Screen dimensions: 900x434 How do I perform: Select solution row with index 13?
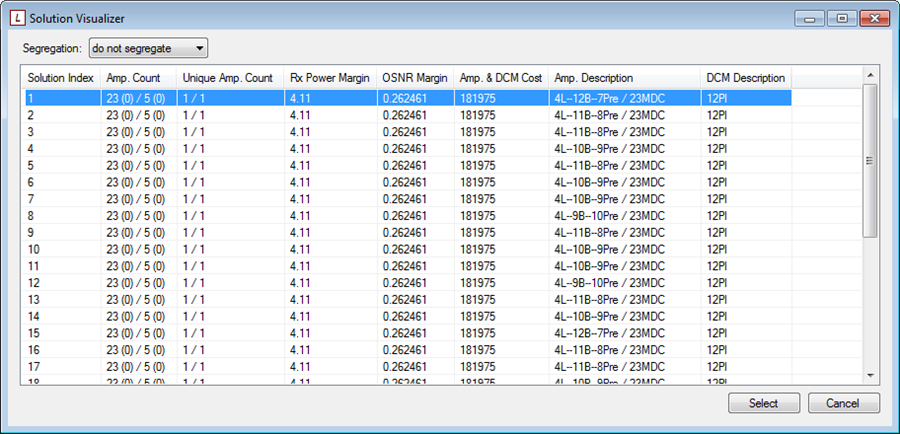tap(407, 300)
